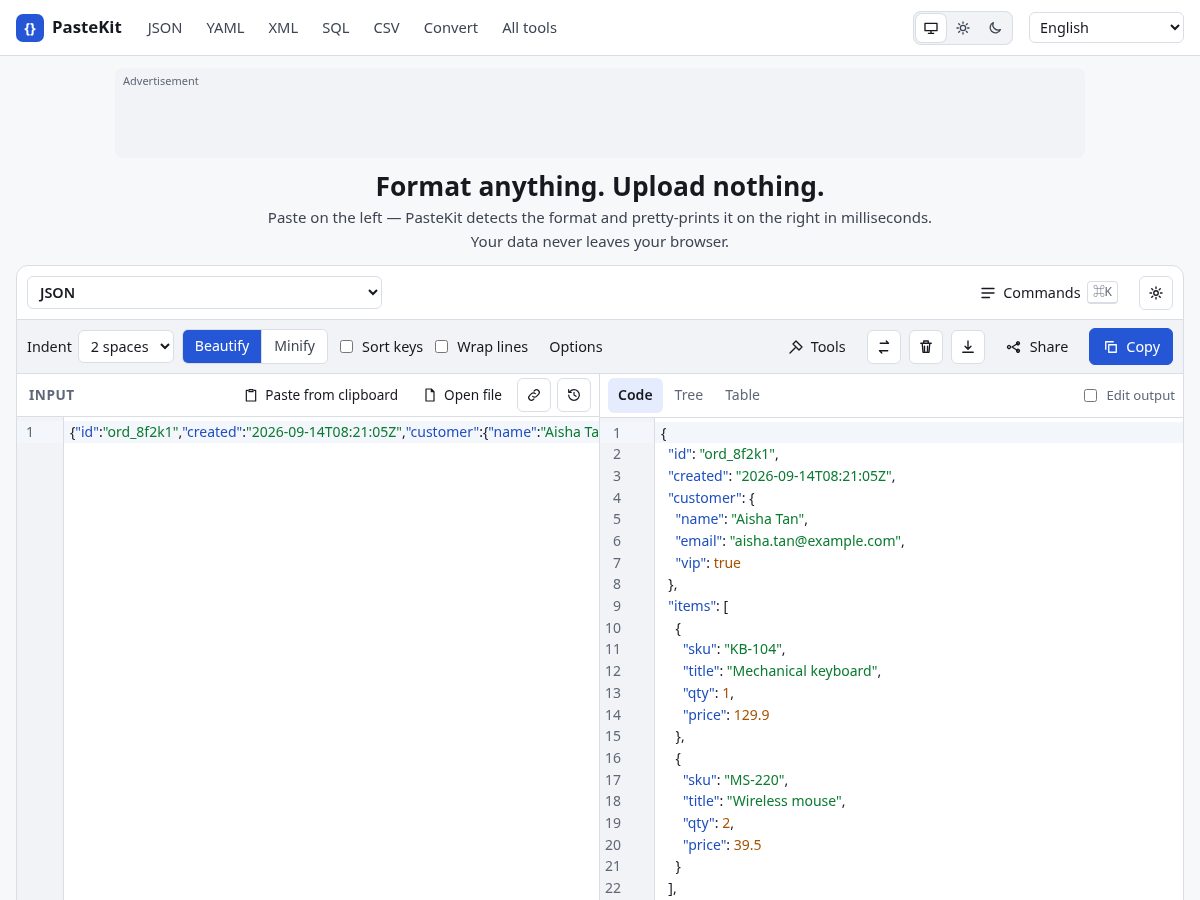Image resolution: width=1200 pixels, height=900 pixels.
Task: Download the formatted output
Action: pos(968,347)
